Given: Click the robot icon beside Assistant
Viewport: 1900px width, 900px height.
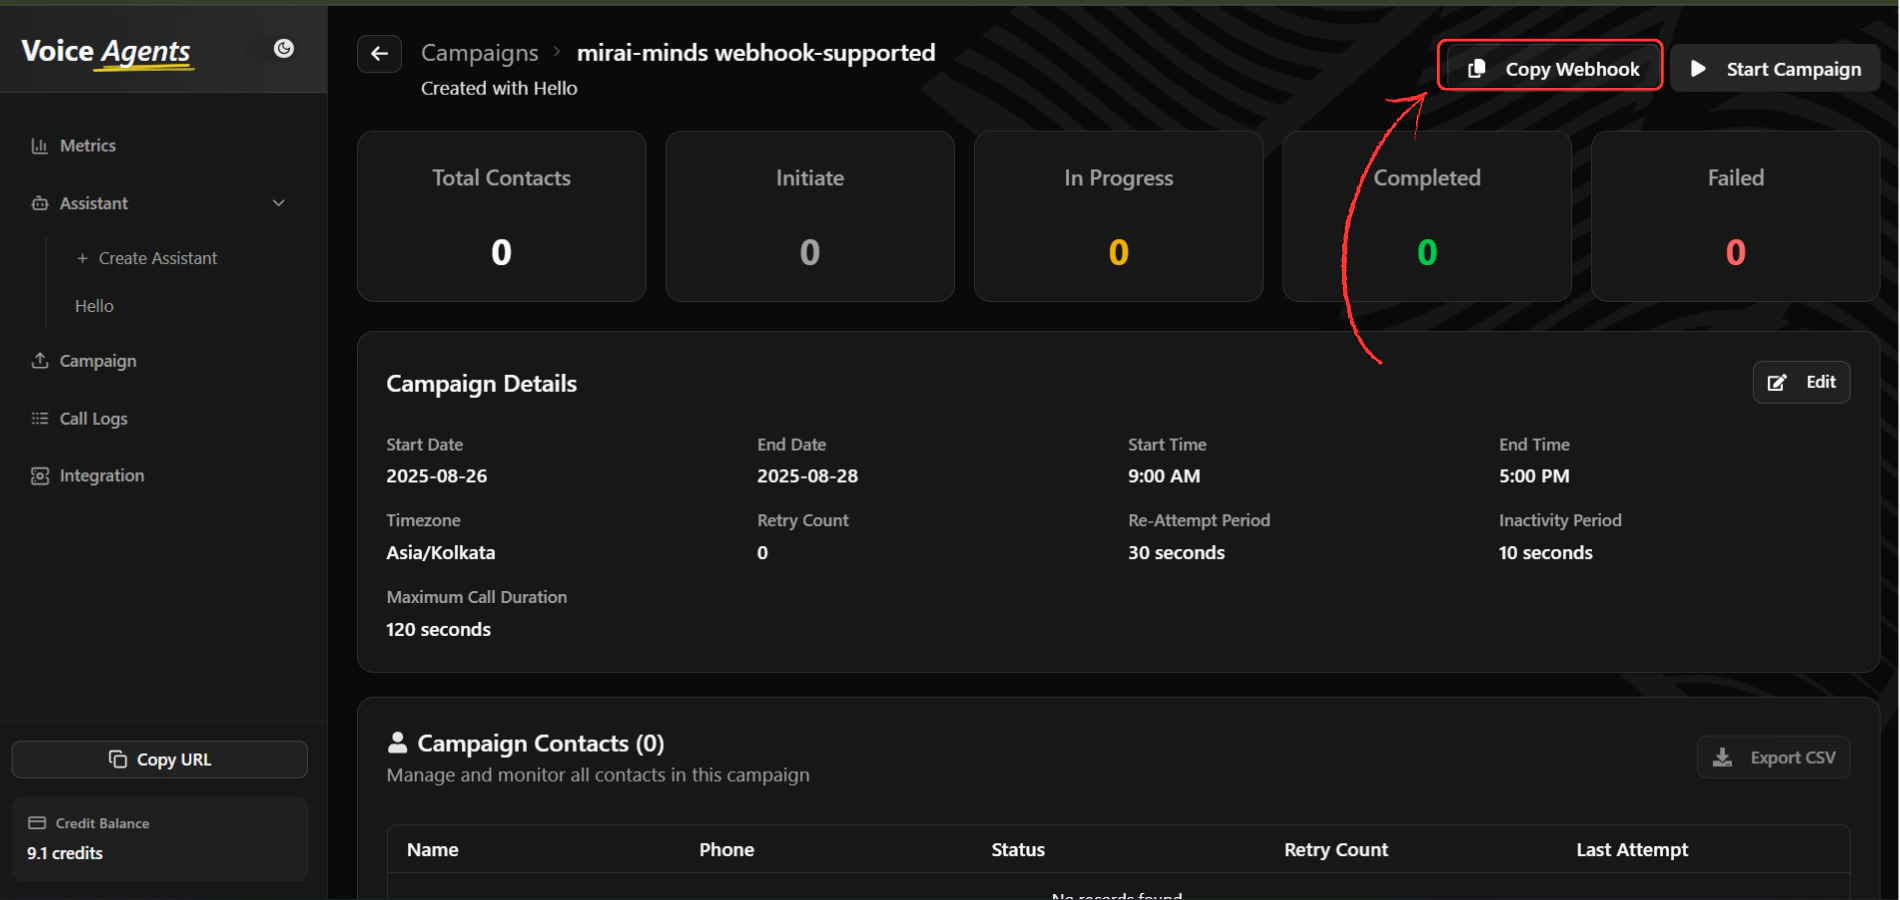Looking at the screenshot, I should tap(39, 203).
